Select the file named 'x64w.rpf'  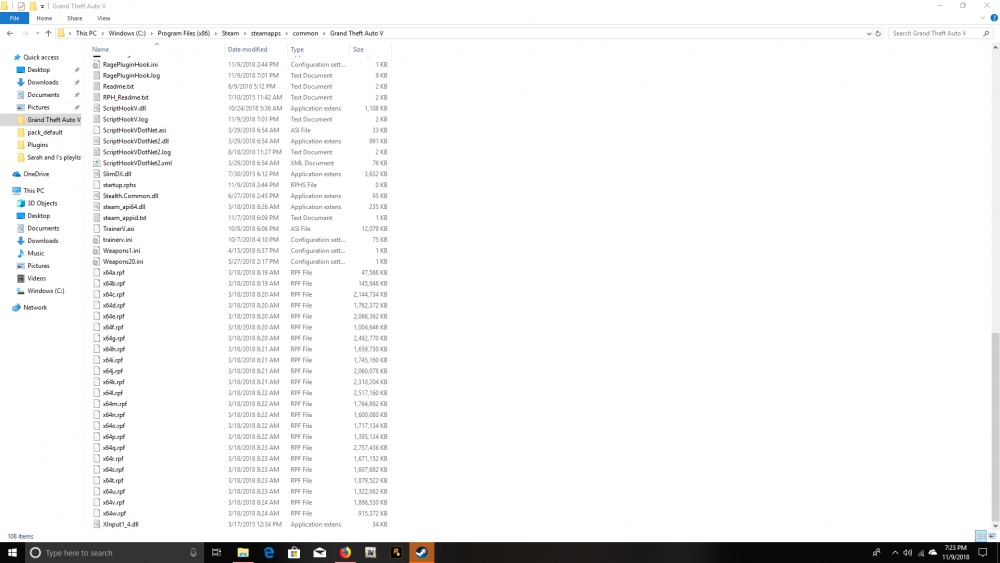coord(114,513)
